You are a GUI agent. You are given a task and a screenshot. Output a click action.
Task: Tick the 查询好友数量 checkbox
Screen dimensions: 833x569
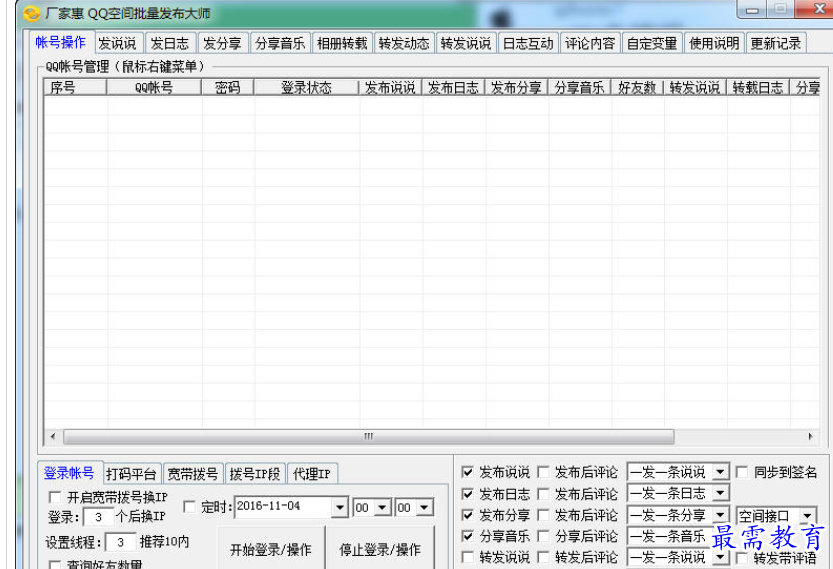[55, 564]
